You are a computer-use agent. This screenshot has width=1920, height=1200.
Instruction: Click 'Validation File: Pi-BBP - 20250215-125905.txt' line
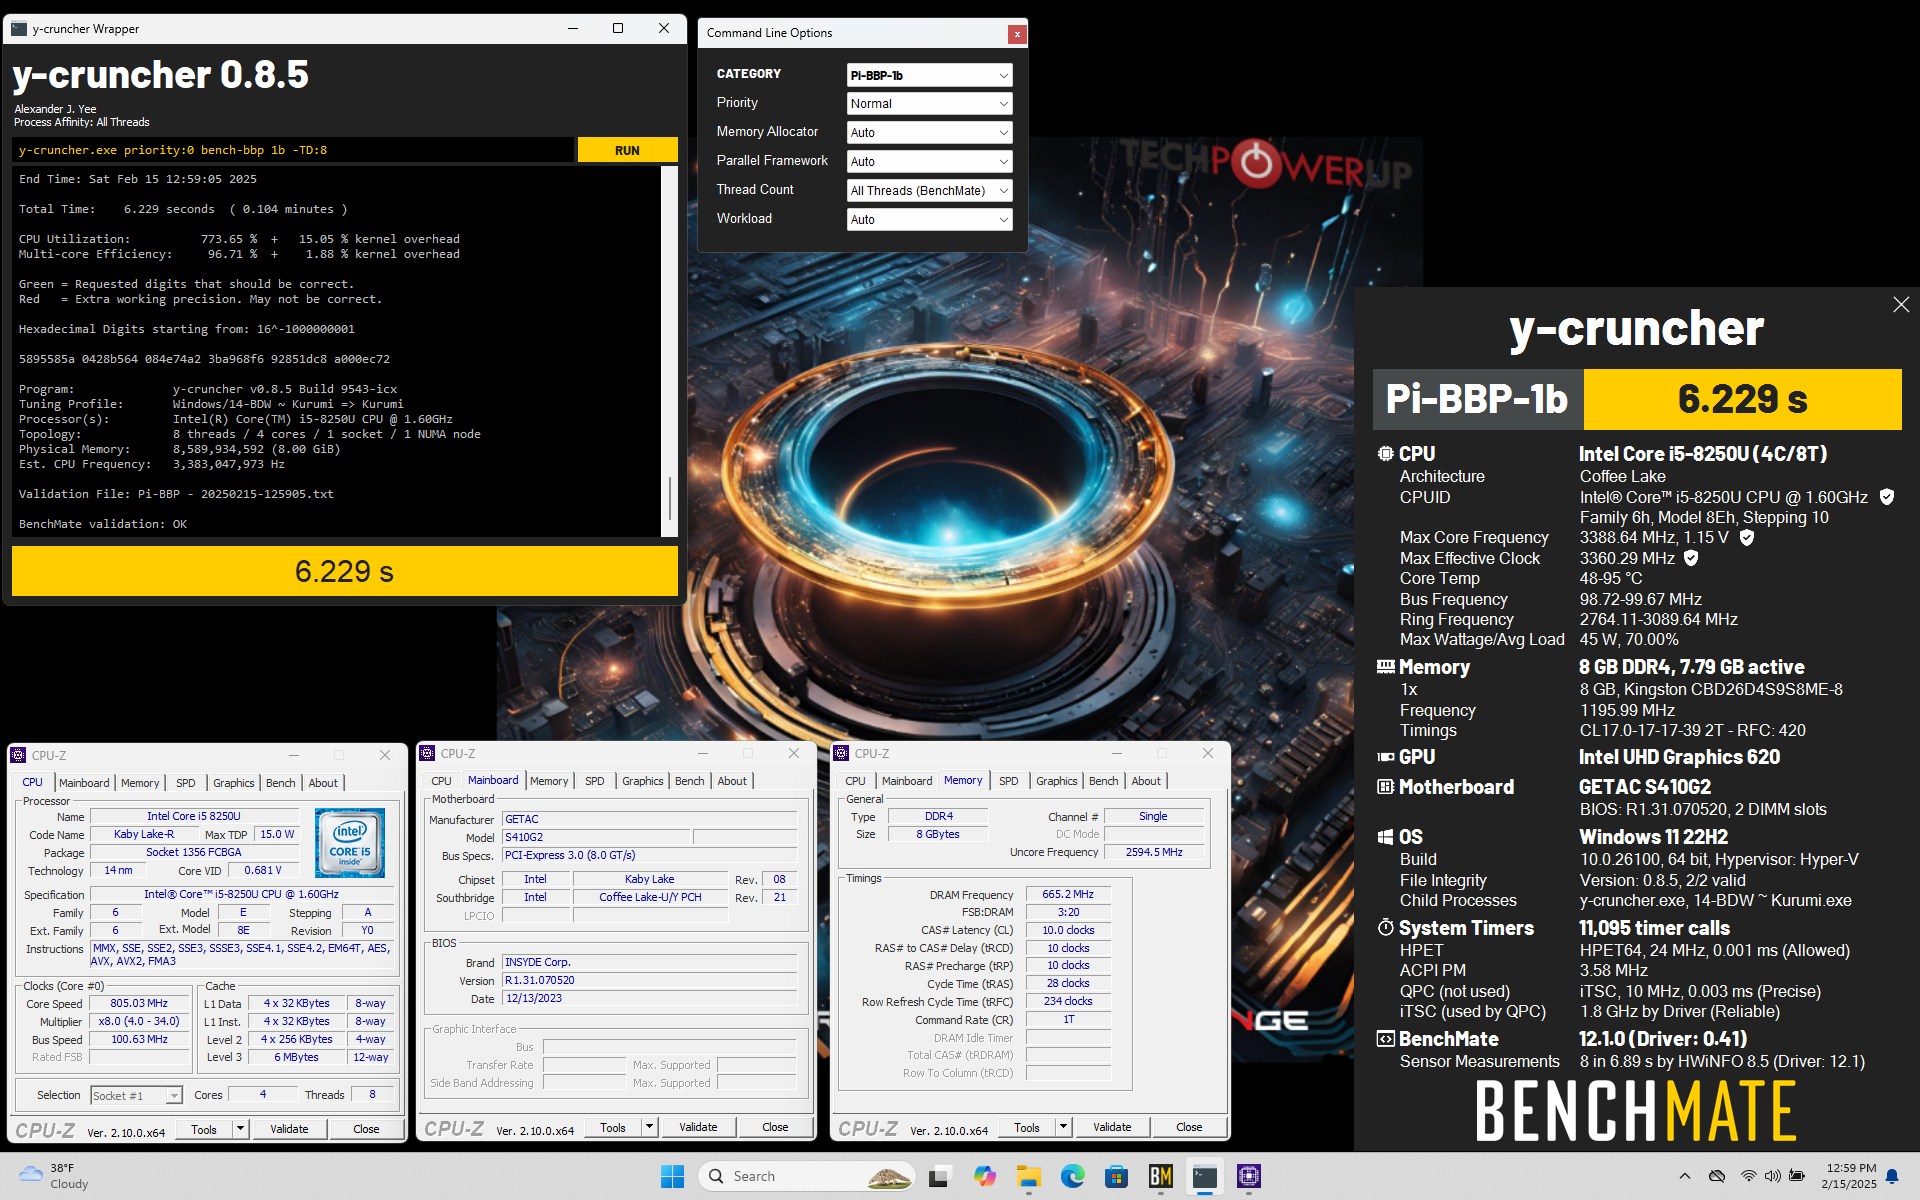[176, 494]
